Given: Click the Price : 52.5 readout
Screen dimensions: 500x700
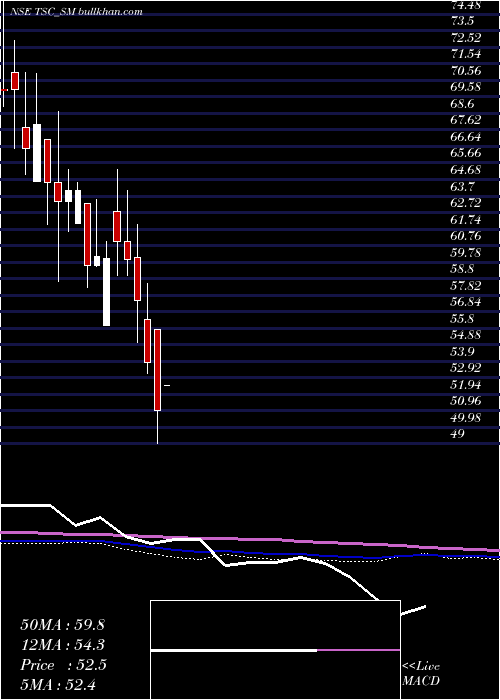Looking at the screenshot, I should 63,665.
